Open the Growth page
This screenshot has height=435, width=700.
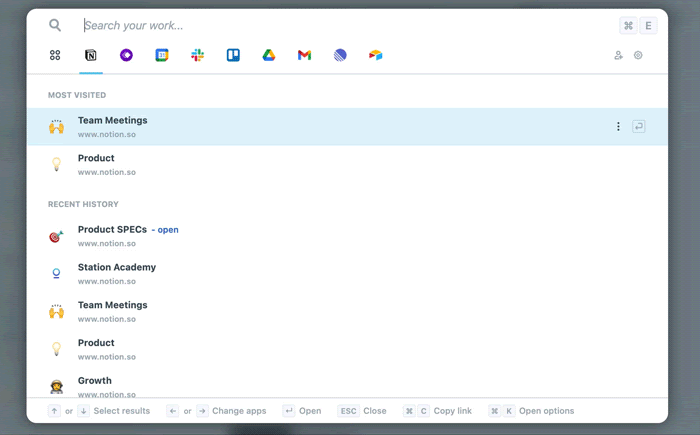[347, 385]
